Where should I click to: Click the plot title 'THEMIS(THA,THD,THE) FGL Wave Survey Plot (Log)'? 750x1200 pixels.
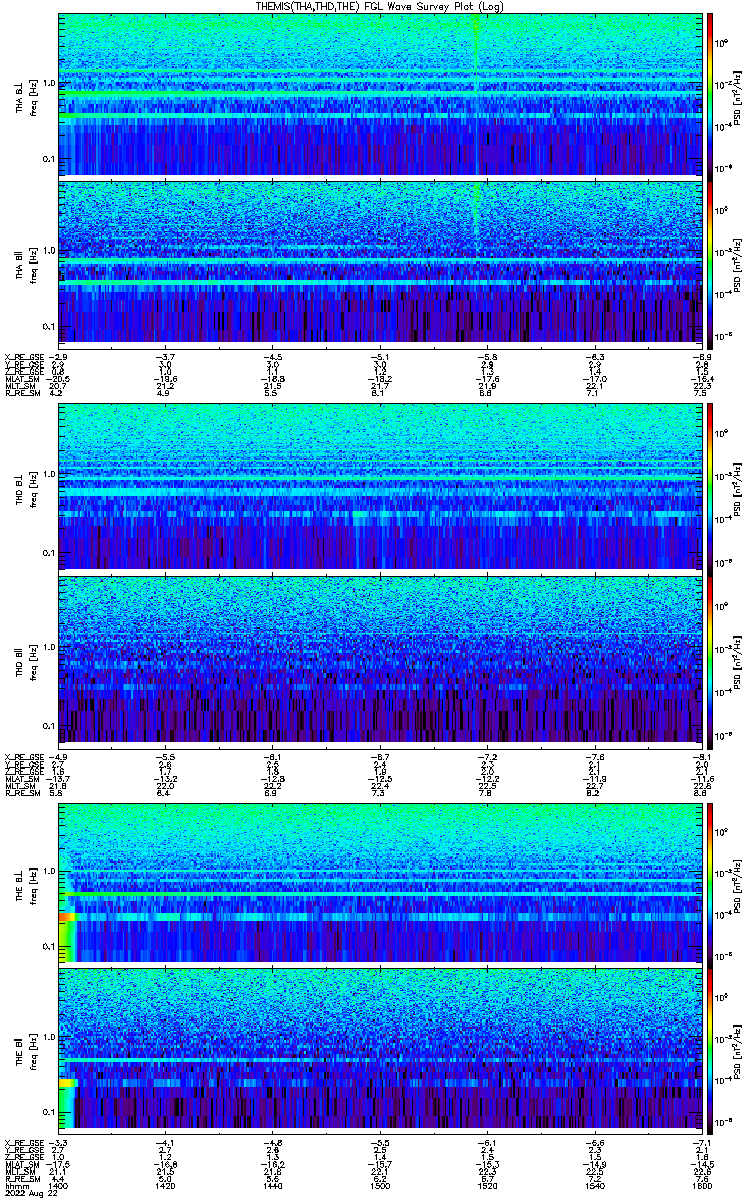pyautogui.click(x=381, y=6)
